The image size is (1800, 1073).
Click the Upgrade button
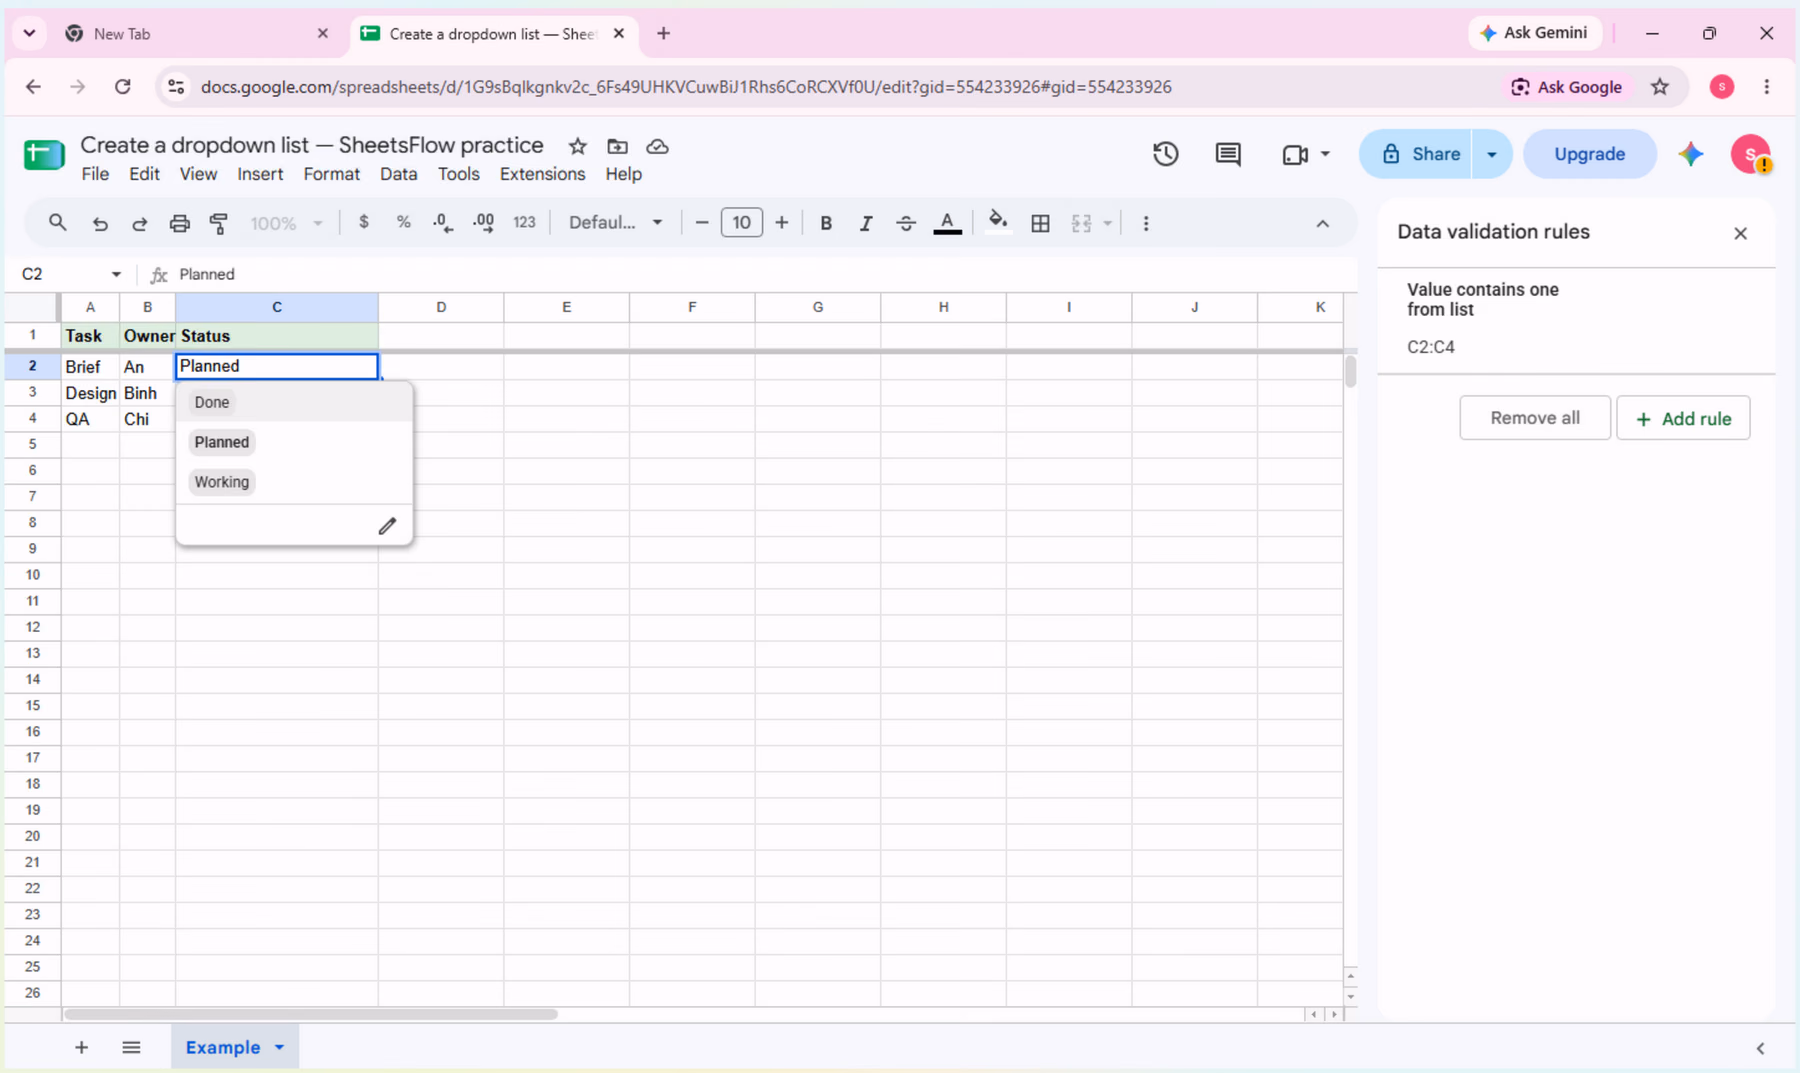click(1589, 154)
